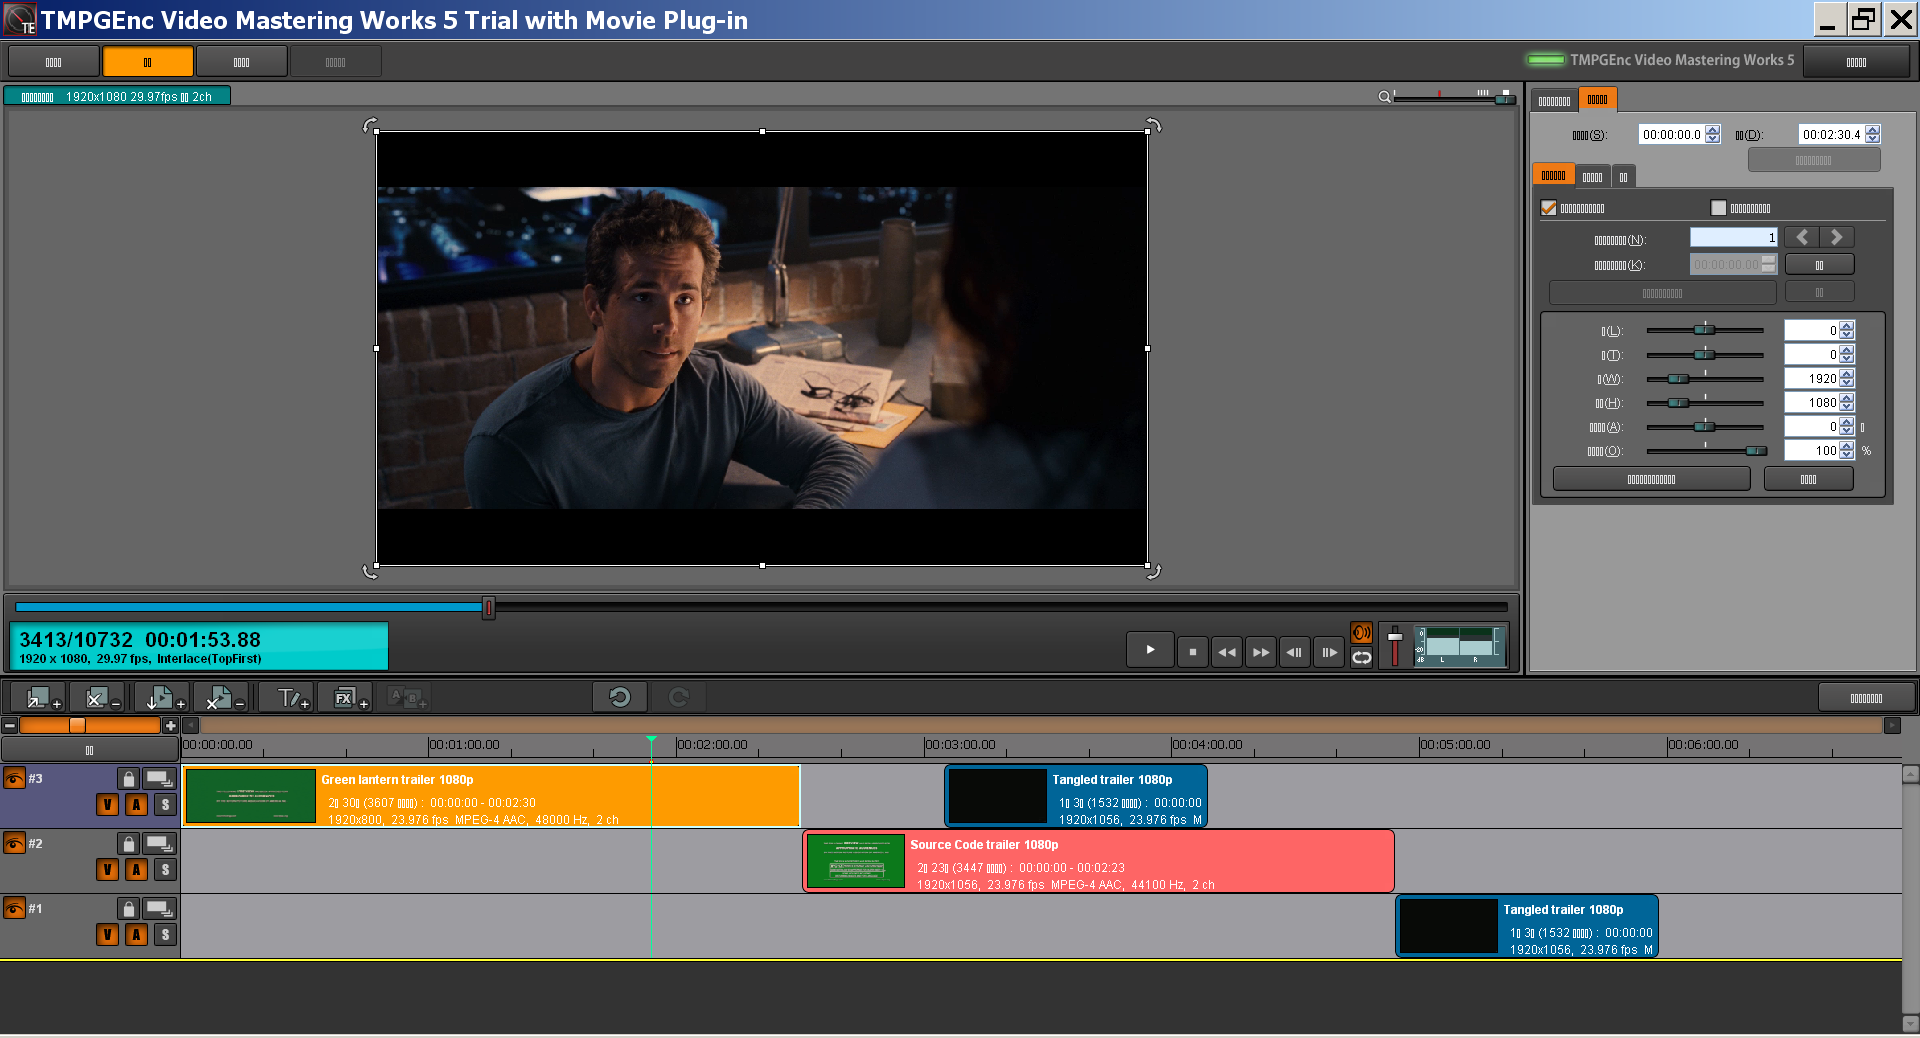The image size is (1920, 1038).
Task: Hide track #2 using eye icon
Action: pos(14,844)
